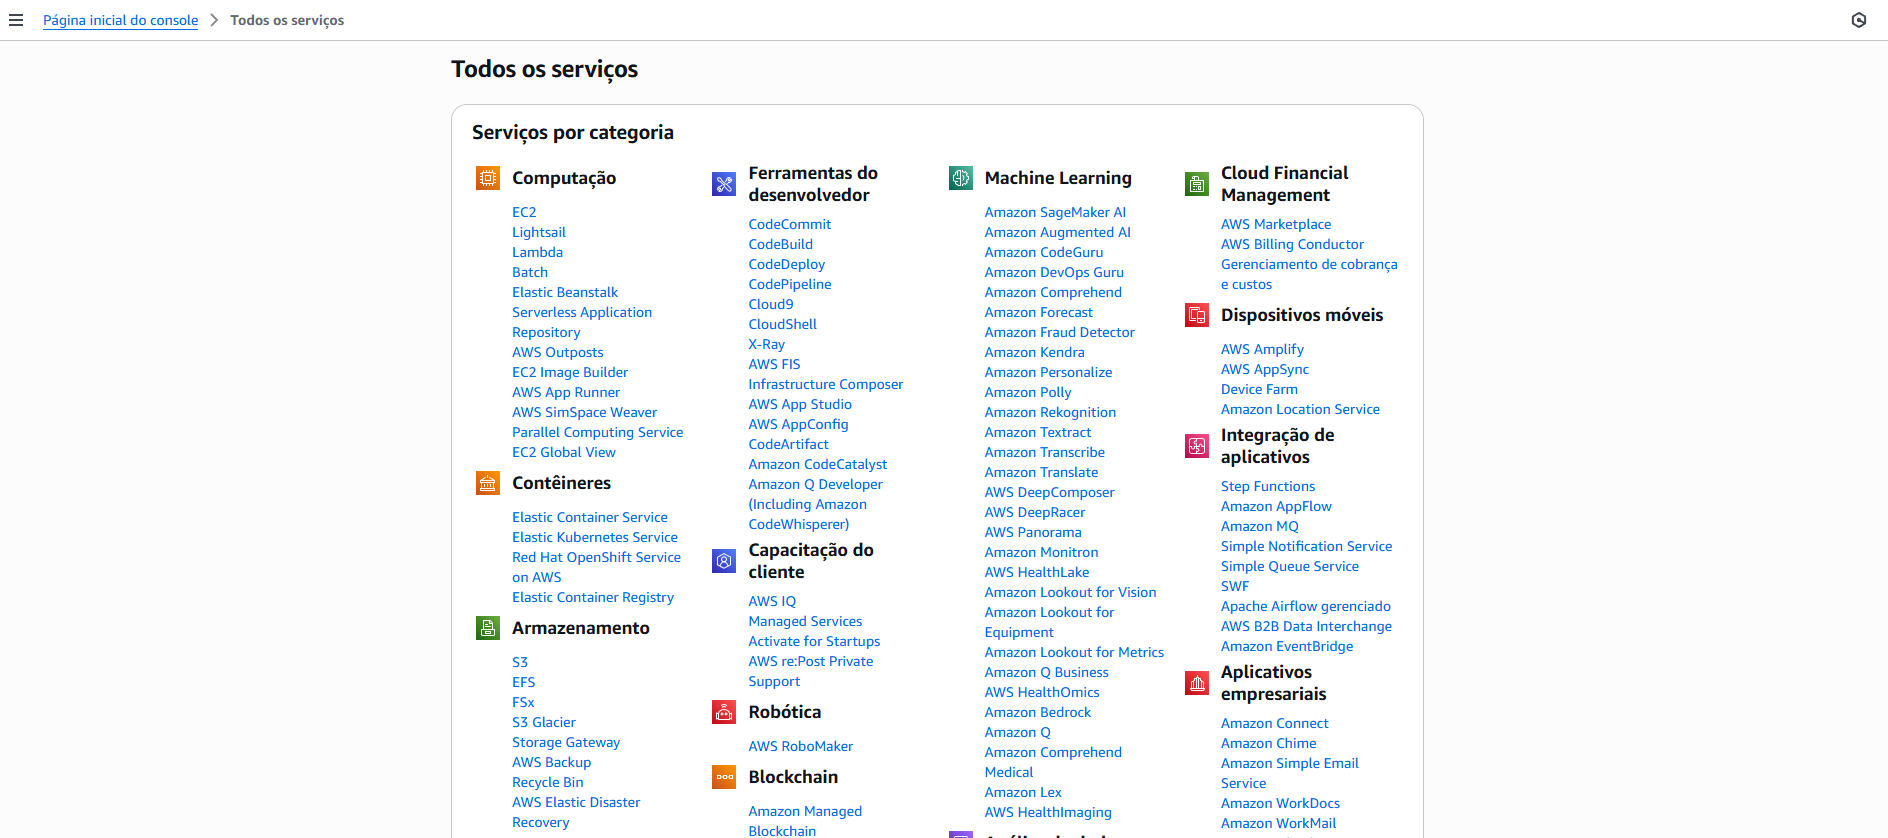Screen dimensions: 1888x838
Task: Click the Aplicativos empresariais icon
Action: (x=1197, y=683)
